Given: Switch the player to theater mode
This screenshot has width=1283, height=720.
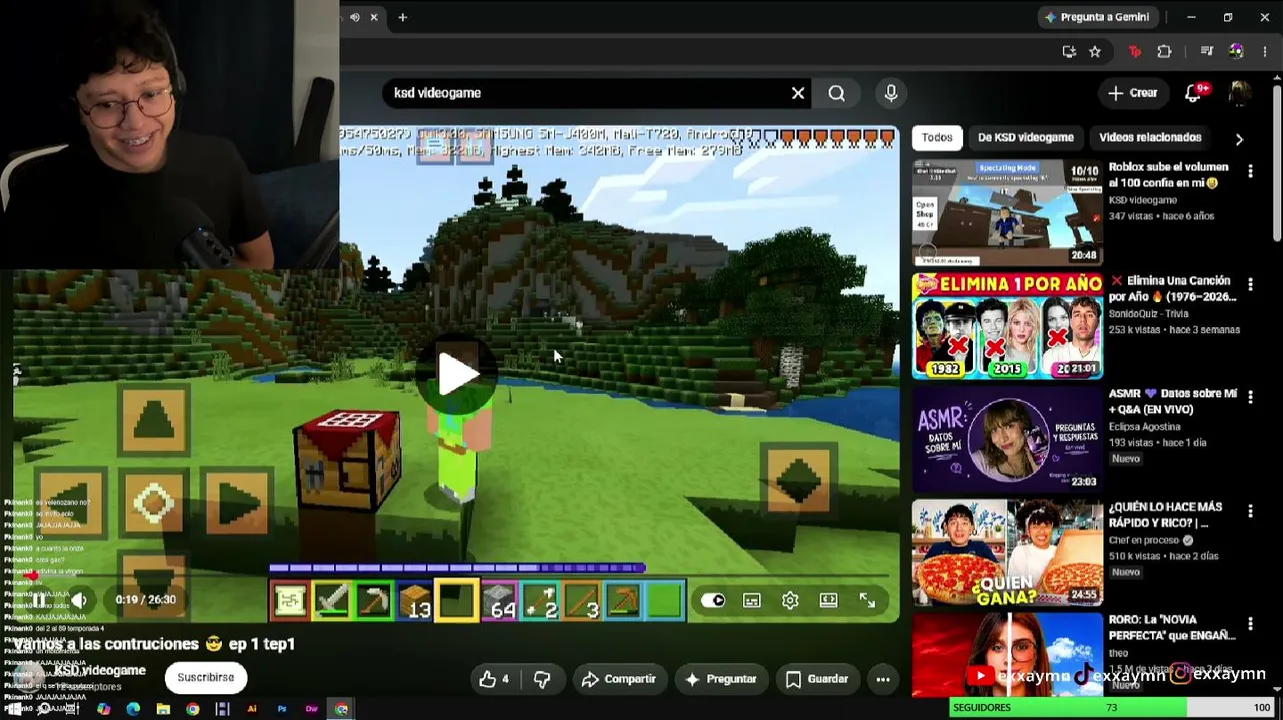Looking at the screenshot, I should tap(829, 600).
